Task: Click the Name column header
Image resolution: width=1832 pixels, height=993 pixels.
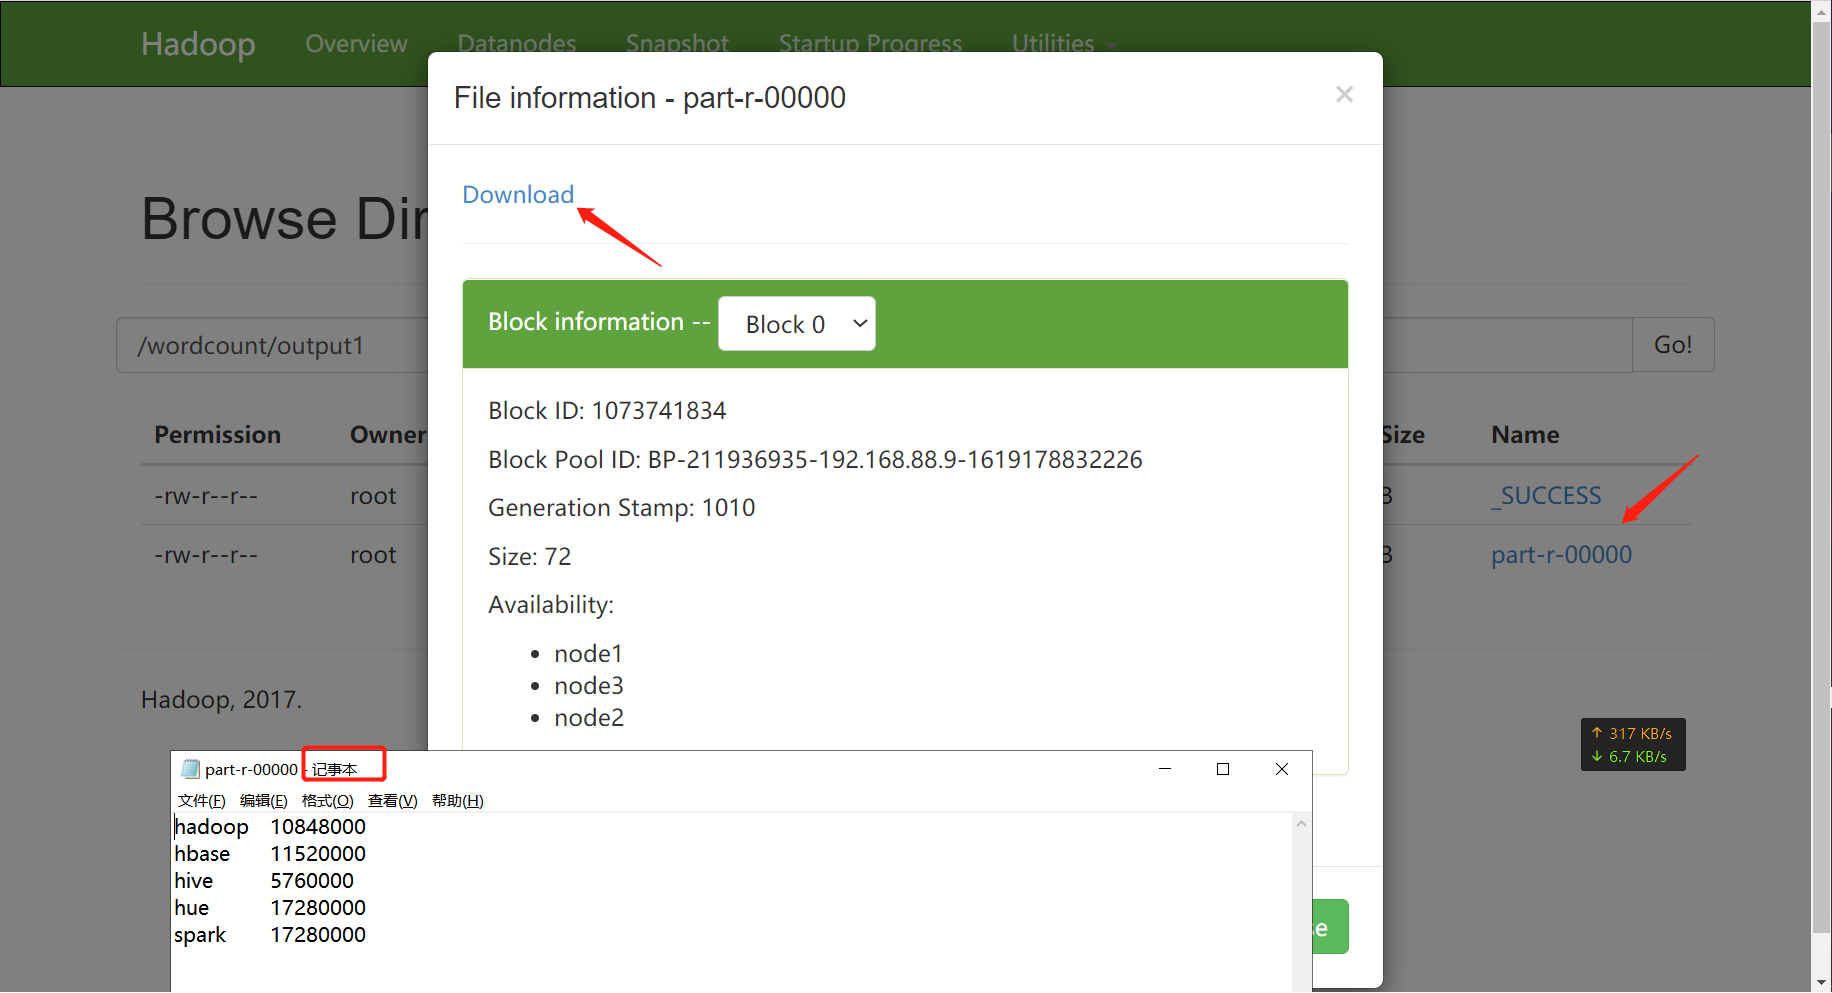Action: point(1525,435)
